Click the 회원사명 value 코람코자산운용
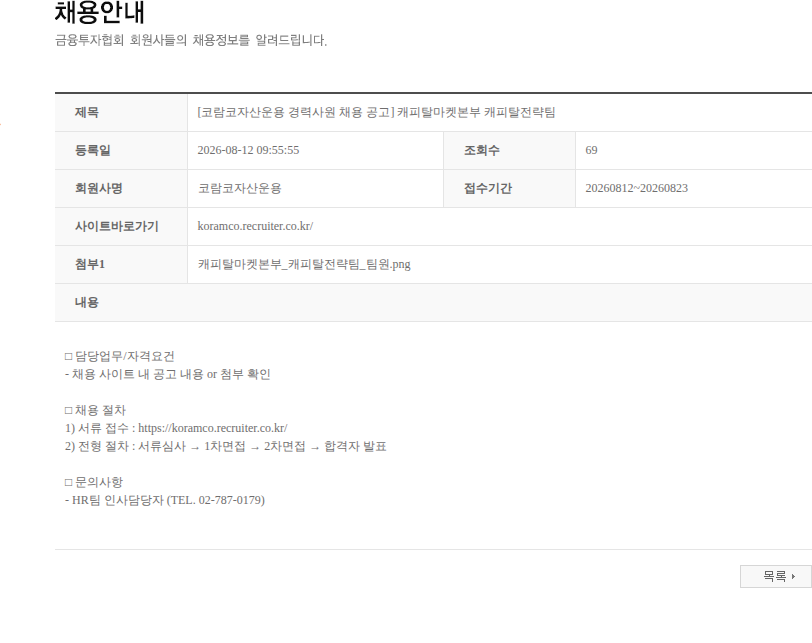Image resolution: width=812 pixels, height=643 pixels. (240, 188)
